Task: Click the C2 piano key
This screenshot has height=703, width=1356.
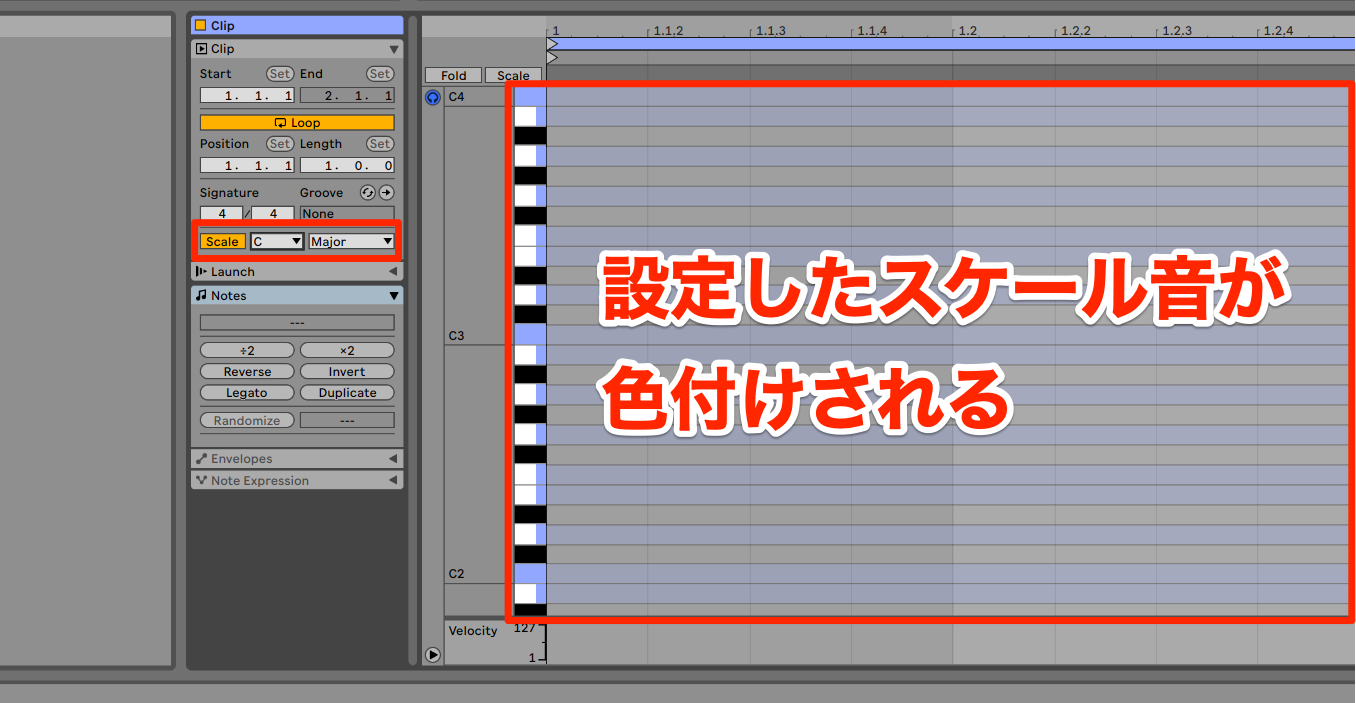Action: pos(530,574)
